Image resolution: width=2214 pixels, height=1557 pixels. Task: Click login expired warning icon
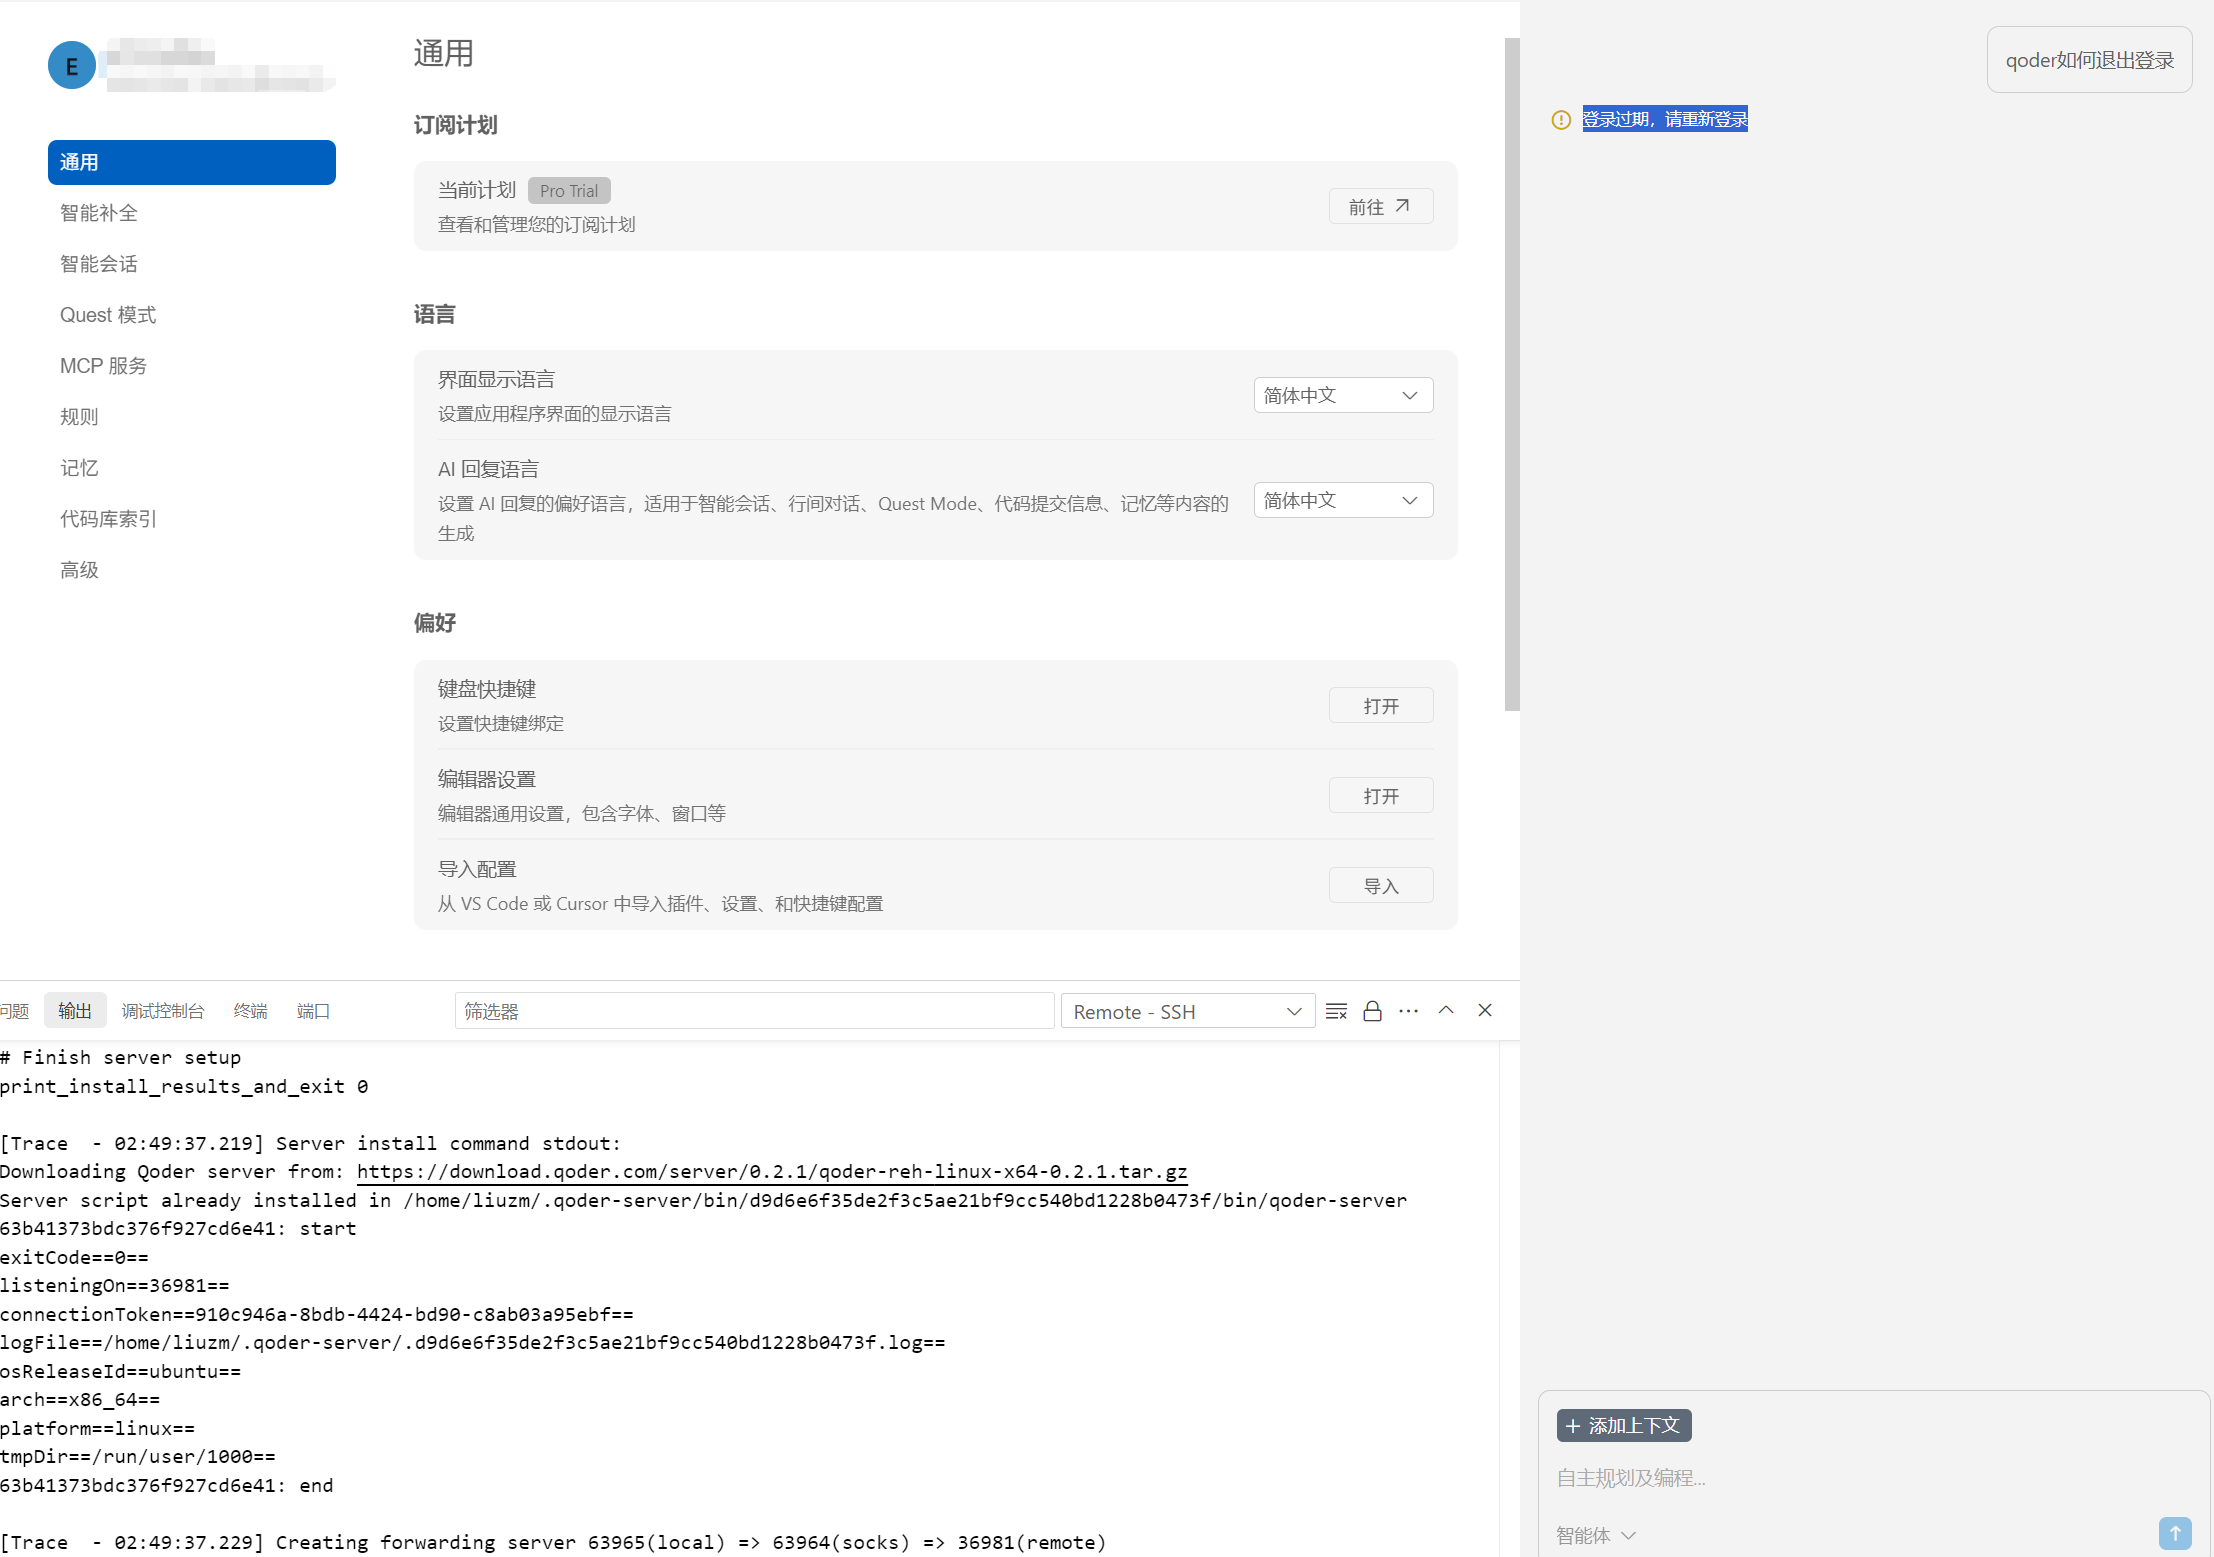coord(1560,120)
